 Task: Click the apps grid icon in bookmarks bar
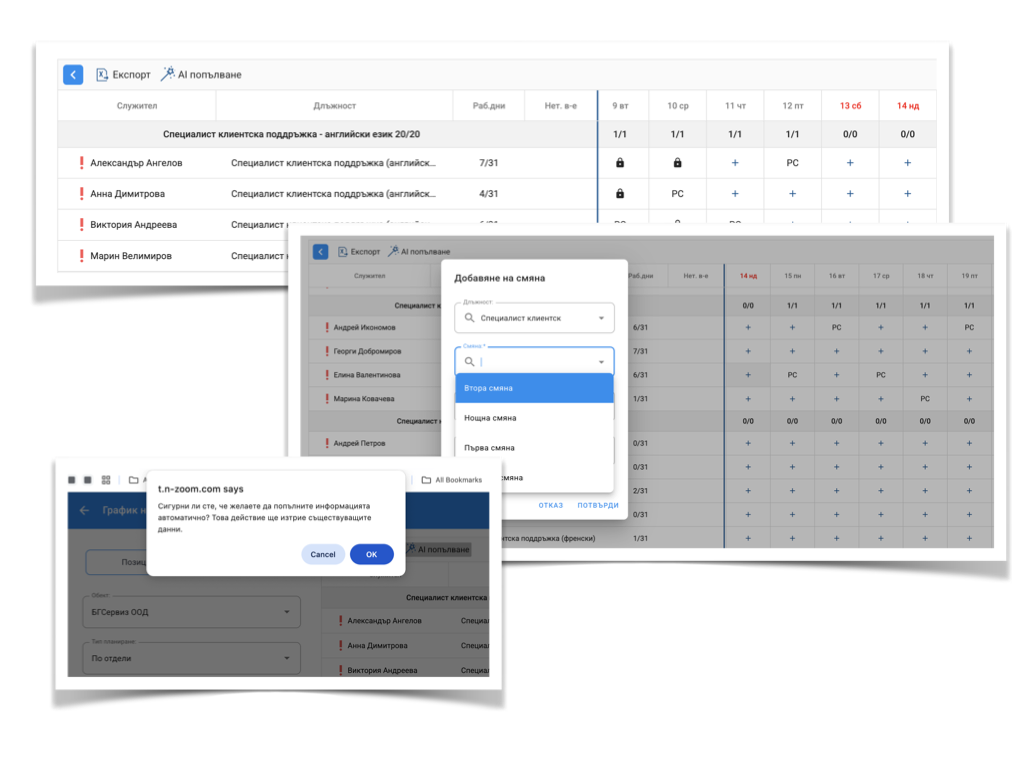pos(106,480)
